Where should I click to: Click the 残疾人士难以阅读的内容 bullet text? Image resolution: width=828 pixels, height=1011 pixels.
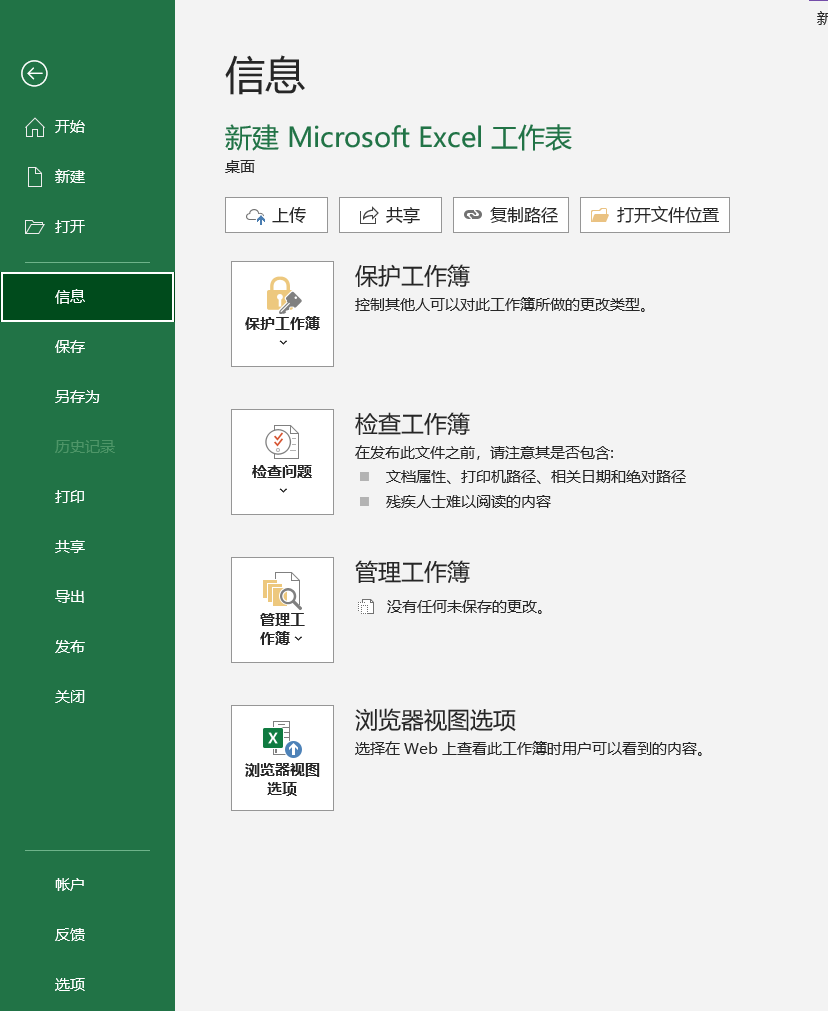pos(468,502)
